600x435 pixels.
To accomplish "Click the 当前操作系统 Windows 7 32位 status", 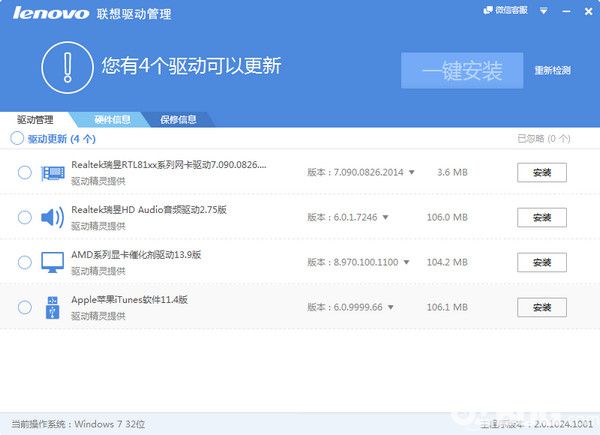I will click(78, 424).
